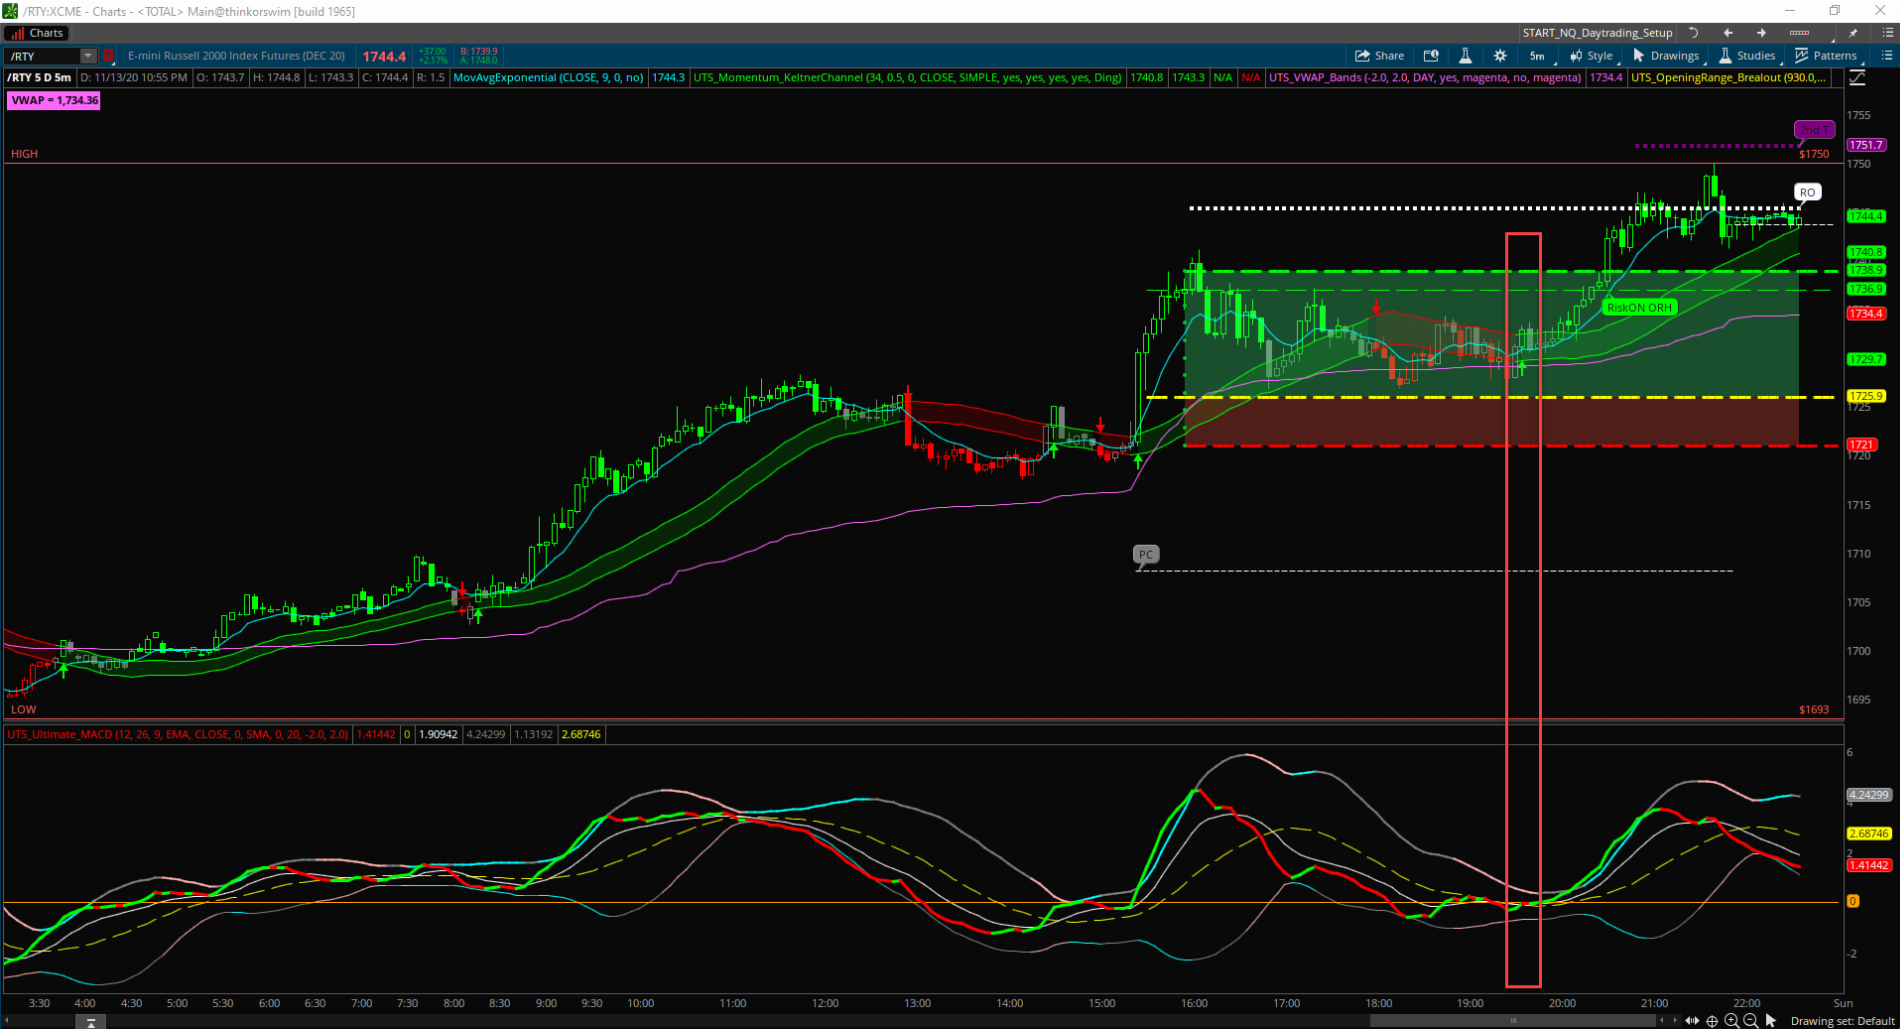Click the zoom out magnifier icon
The height and width of the screenshot is (1029, 1900).
click(x=1750, y=1021)
